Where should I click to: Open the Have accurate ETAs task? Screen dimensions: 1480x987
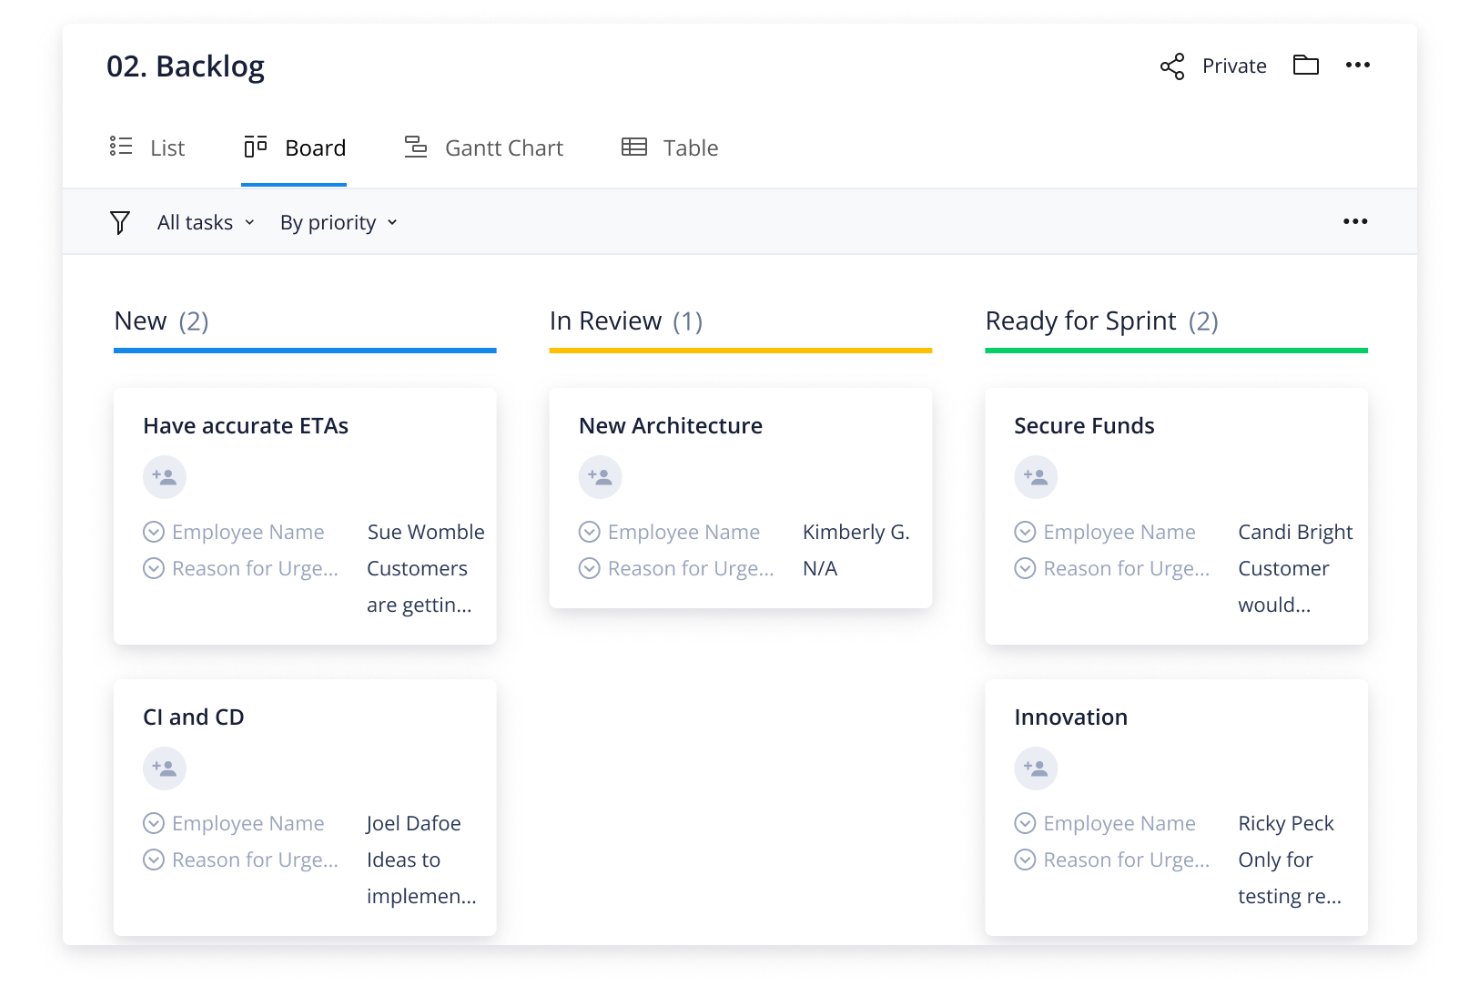[x=246, y=426]
